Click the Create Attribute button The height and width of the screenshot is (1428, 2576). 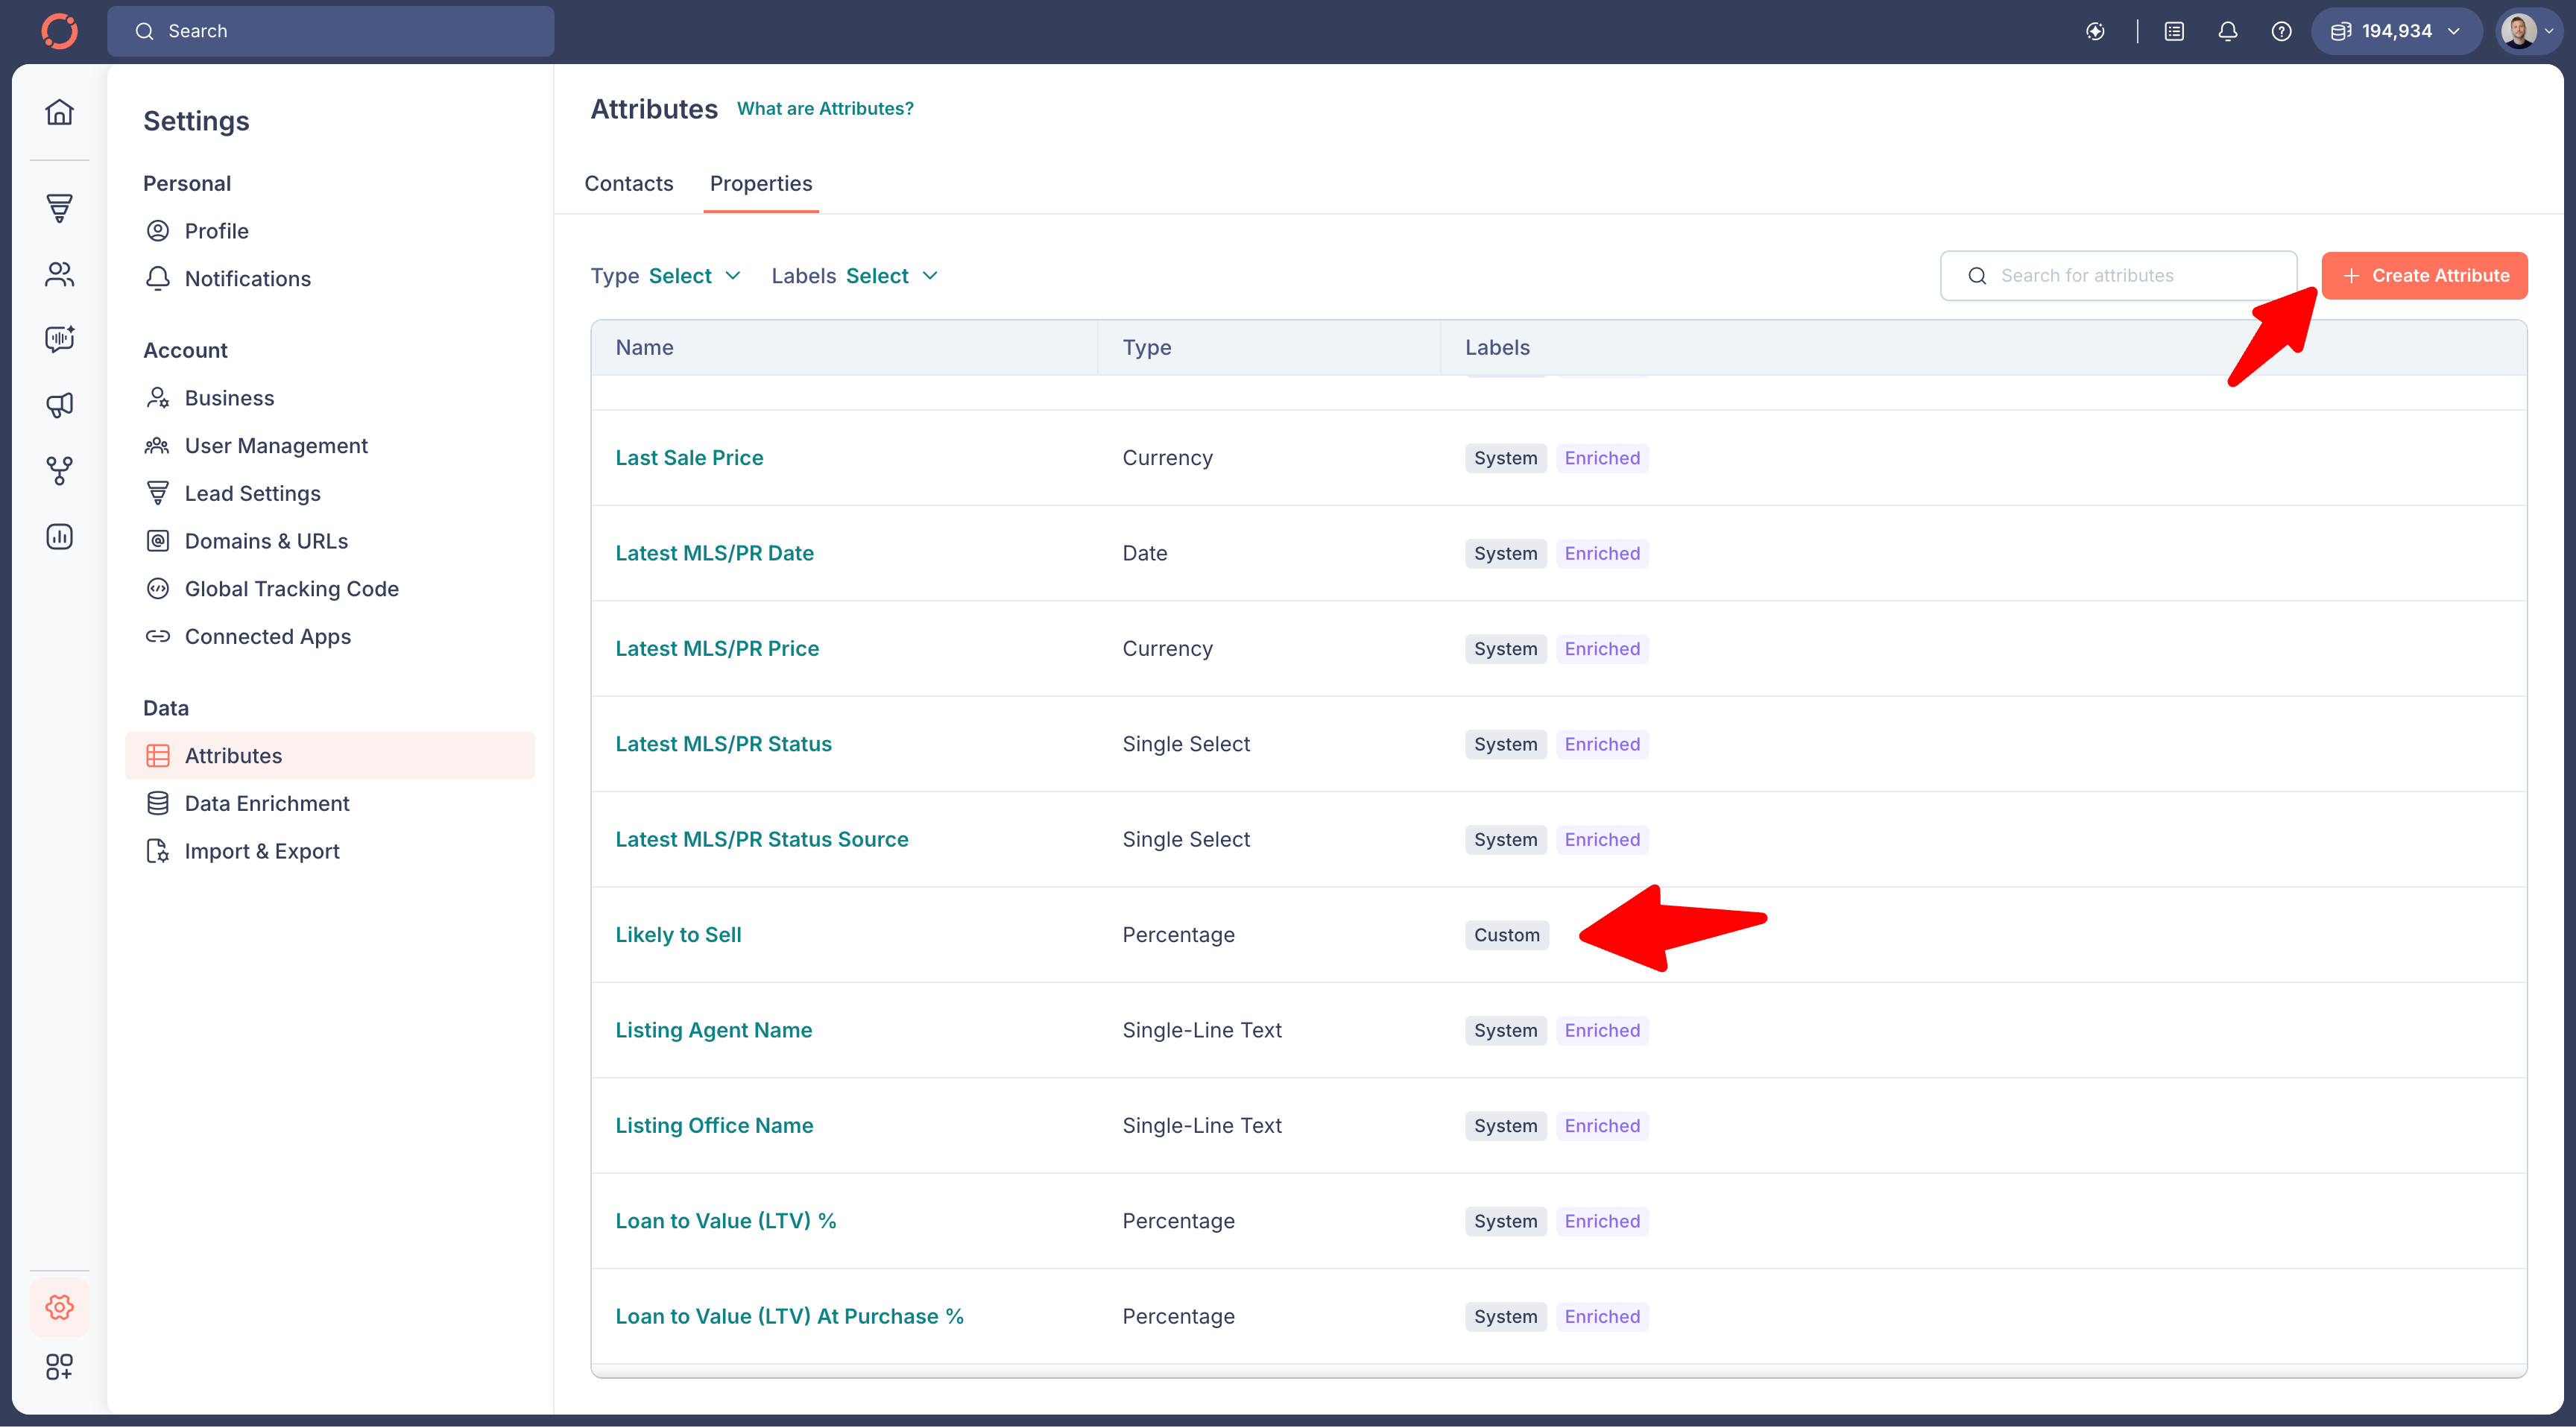(x=2424, y=275)
